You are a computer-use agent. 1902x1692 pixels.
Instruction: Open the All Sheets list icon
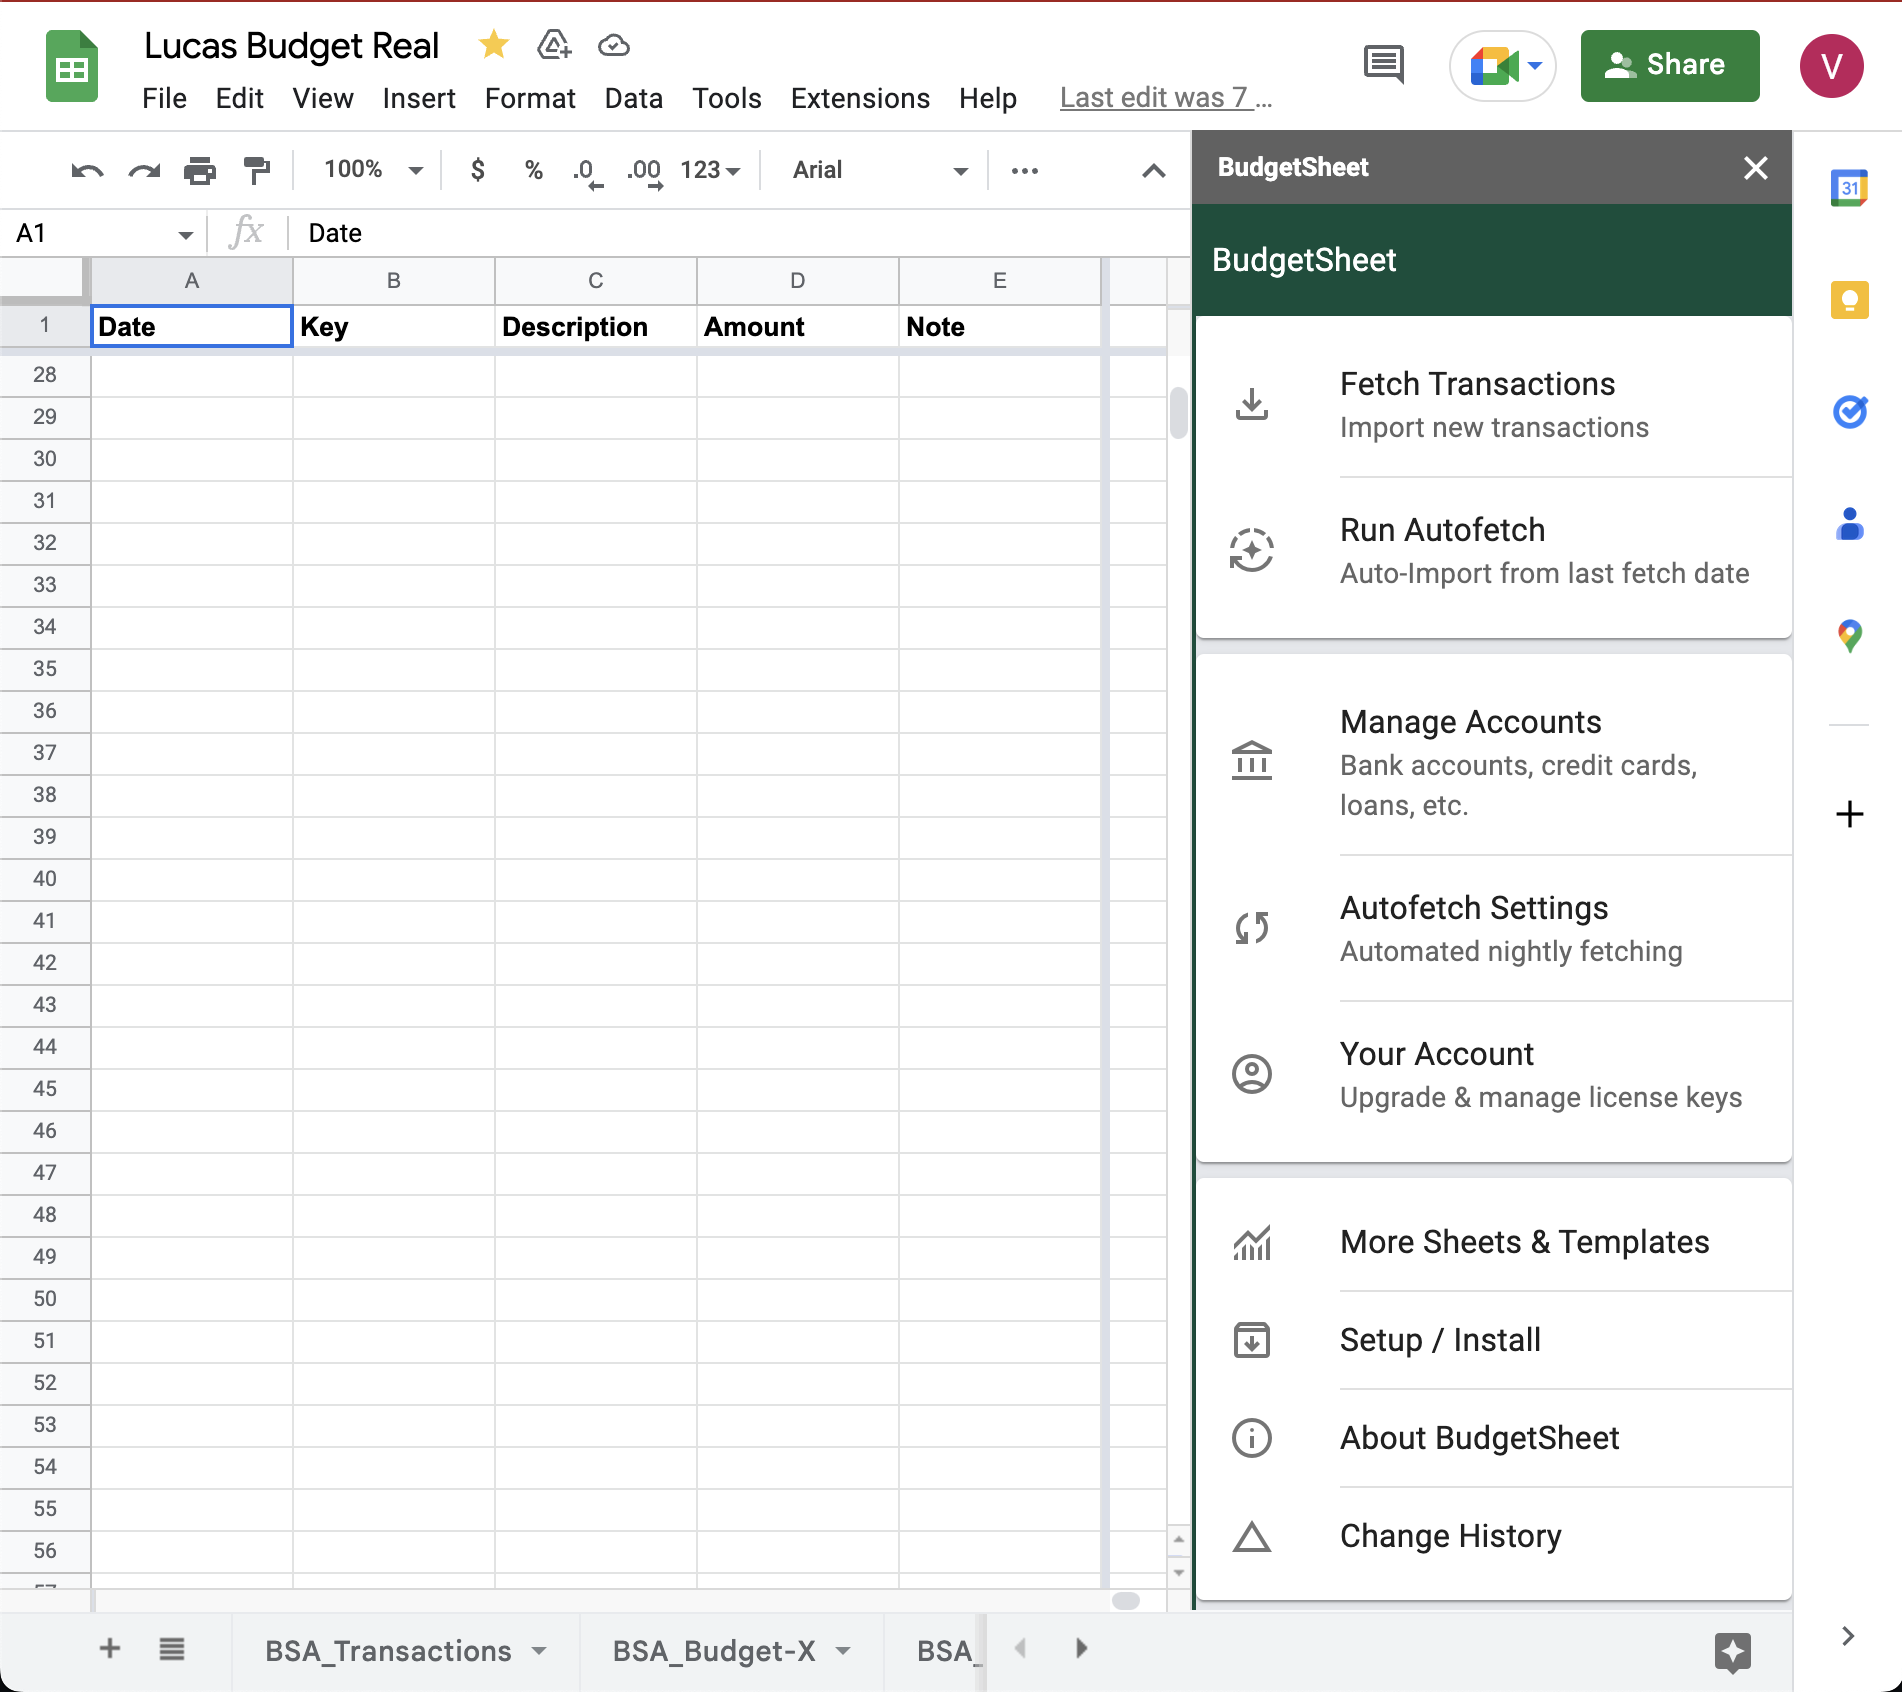[x=172, y=1649]
